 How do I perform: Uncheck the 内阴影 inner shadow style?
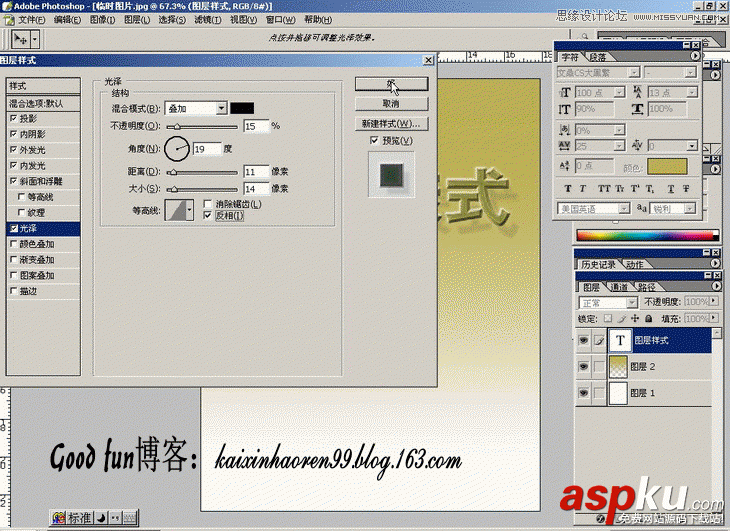[x=14, y=134]
